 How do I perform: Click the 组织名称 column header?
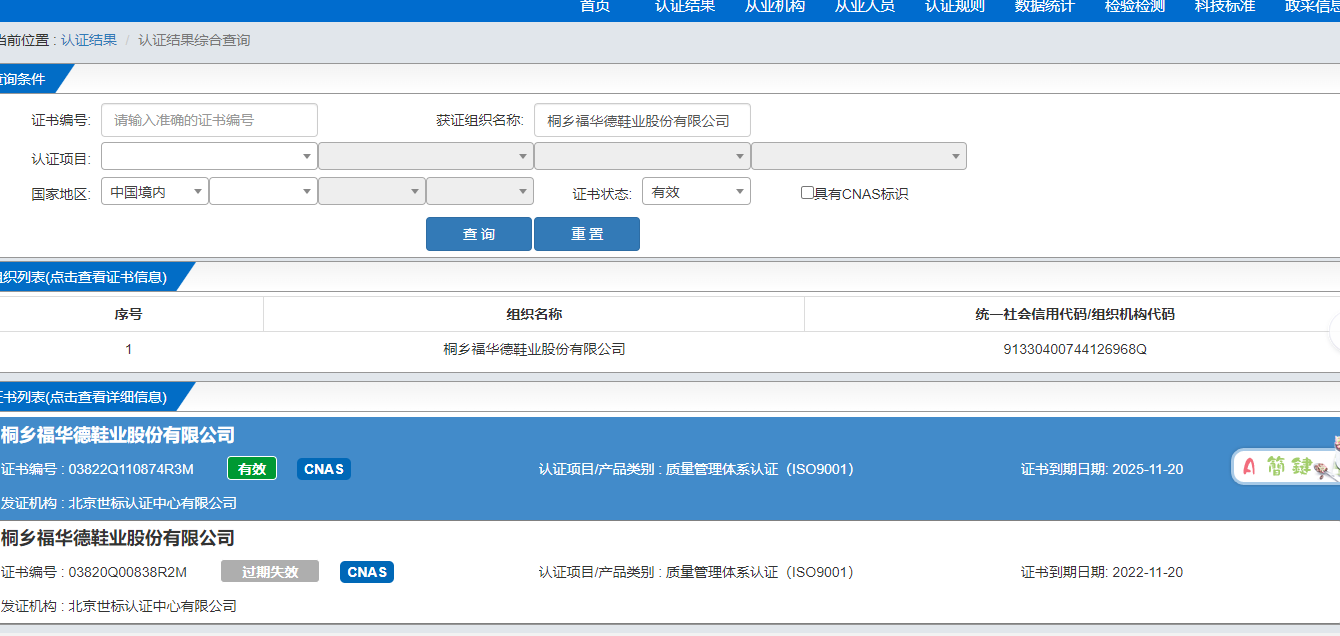coord(535,314)
